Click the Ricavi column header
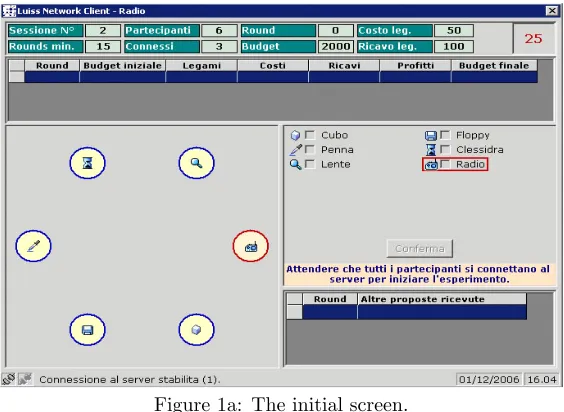The width and height of the screenshot is (564, 412). click(344, 65)
